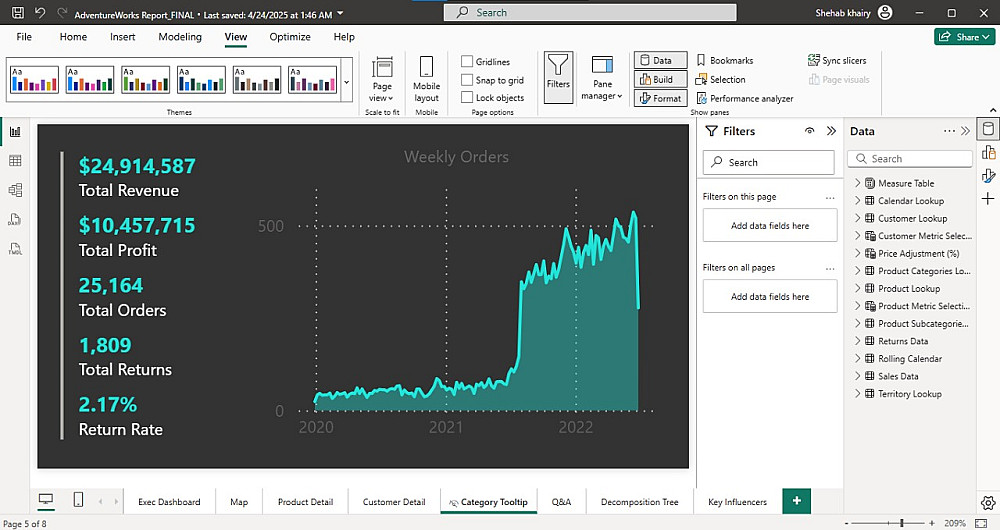Open the Help ribbon tab
1000x530 pixels.
(x=344, y=37)
